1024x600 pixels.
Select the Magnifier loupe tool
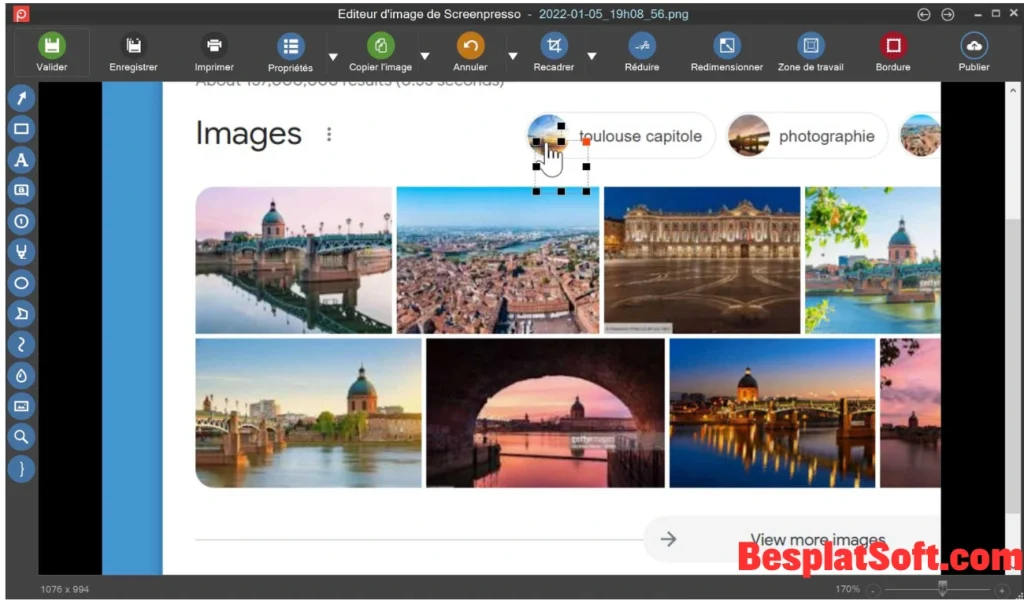pyautogui.click(x=21, y=437)
